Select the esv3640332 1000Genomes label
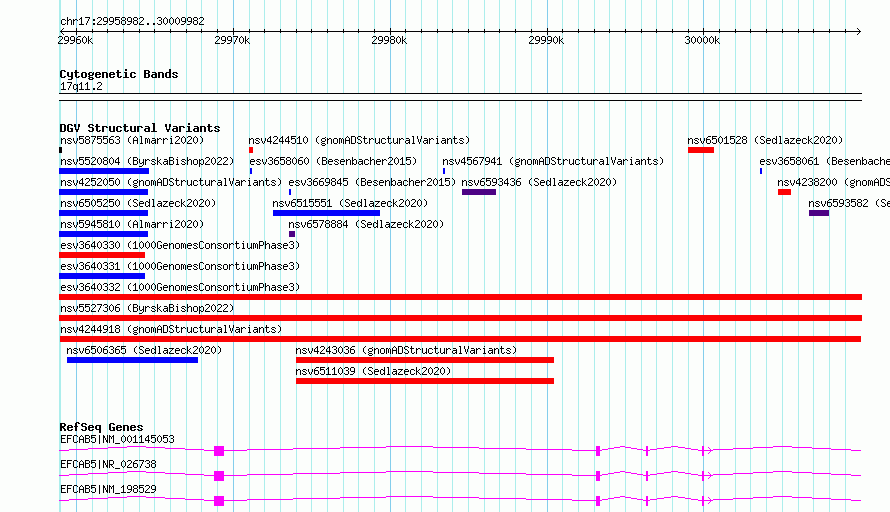This screenshot has height=512, width=890. pos(180,287)
